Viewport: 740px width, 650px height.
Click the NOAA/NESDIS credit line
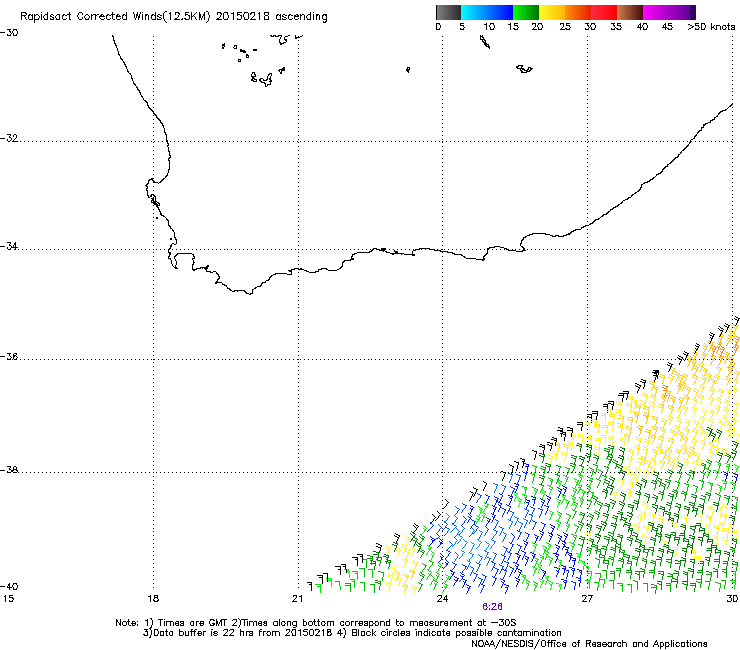click(589, 644)
